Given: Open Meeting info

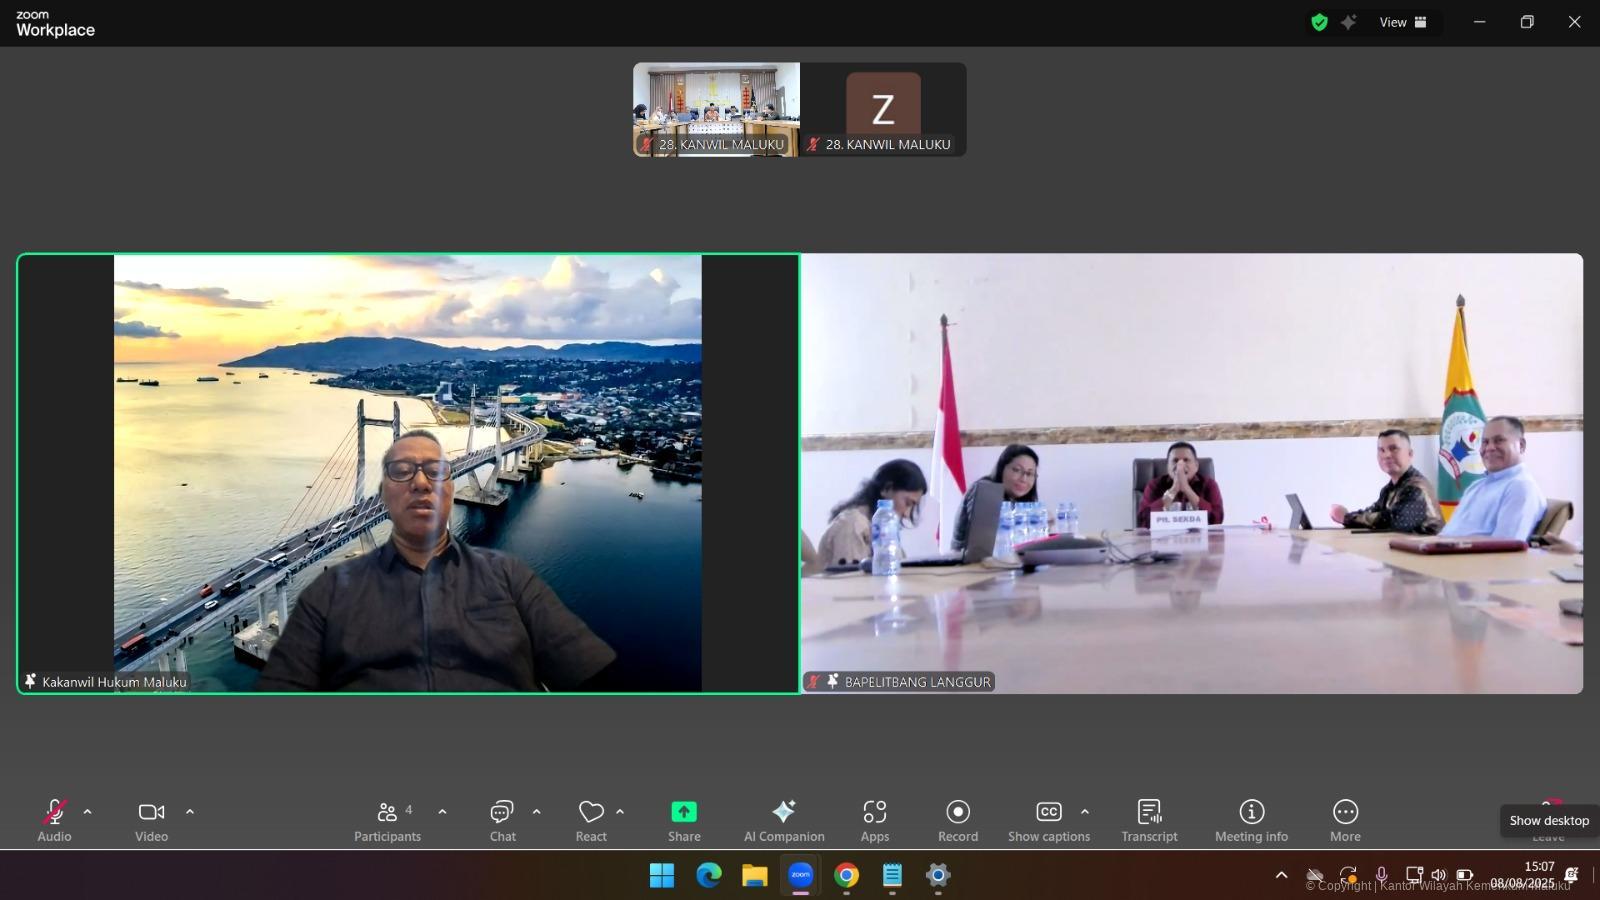Looking at the screenshot, I should pos(1252,821).
